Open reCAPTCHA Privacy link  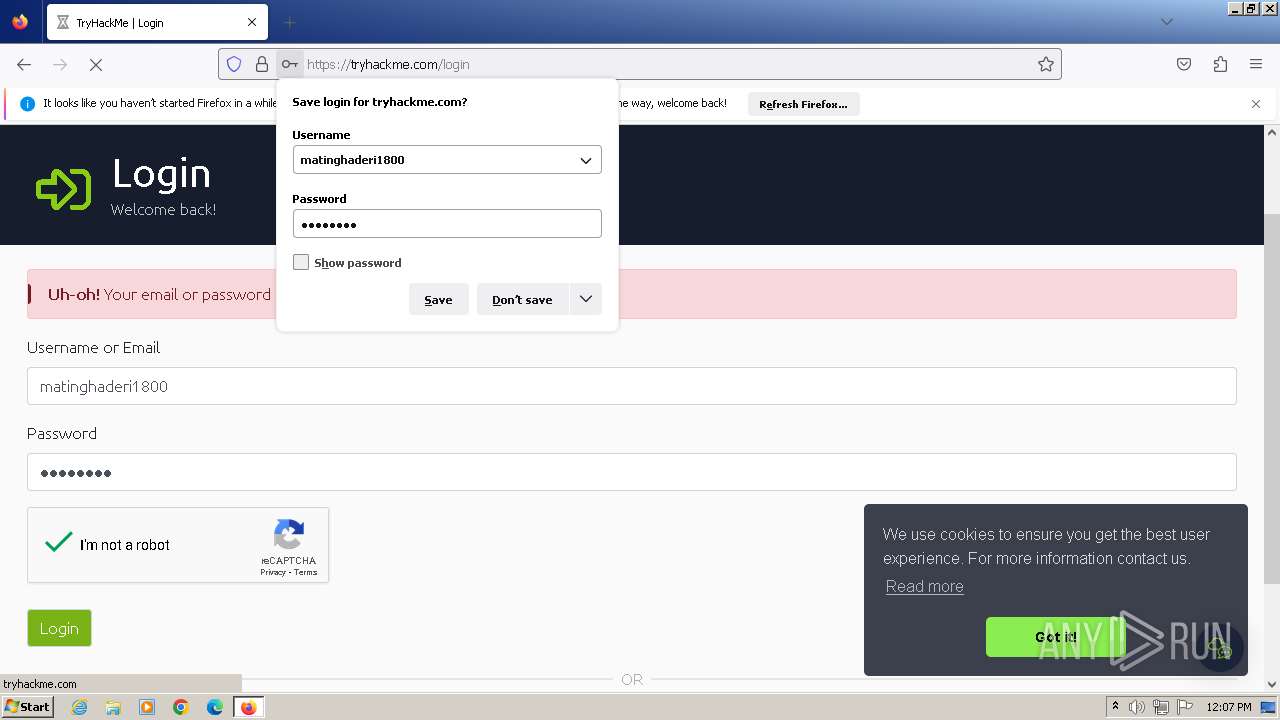point(273,572)
